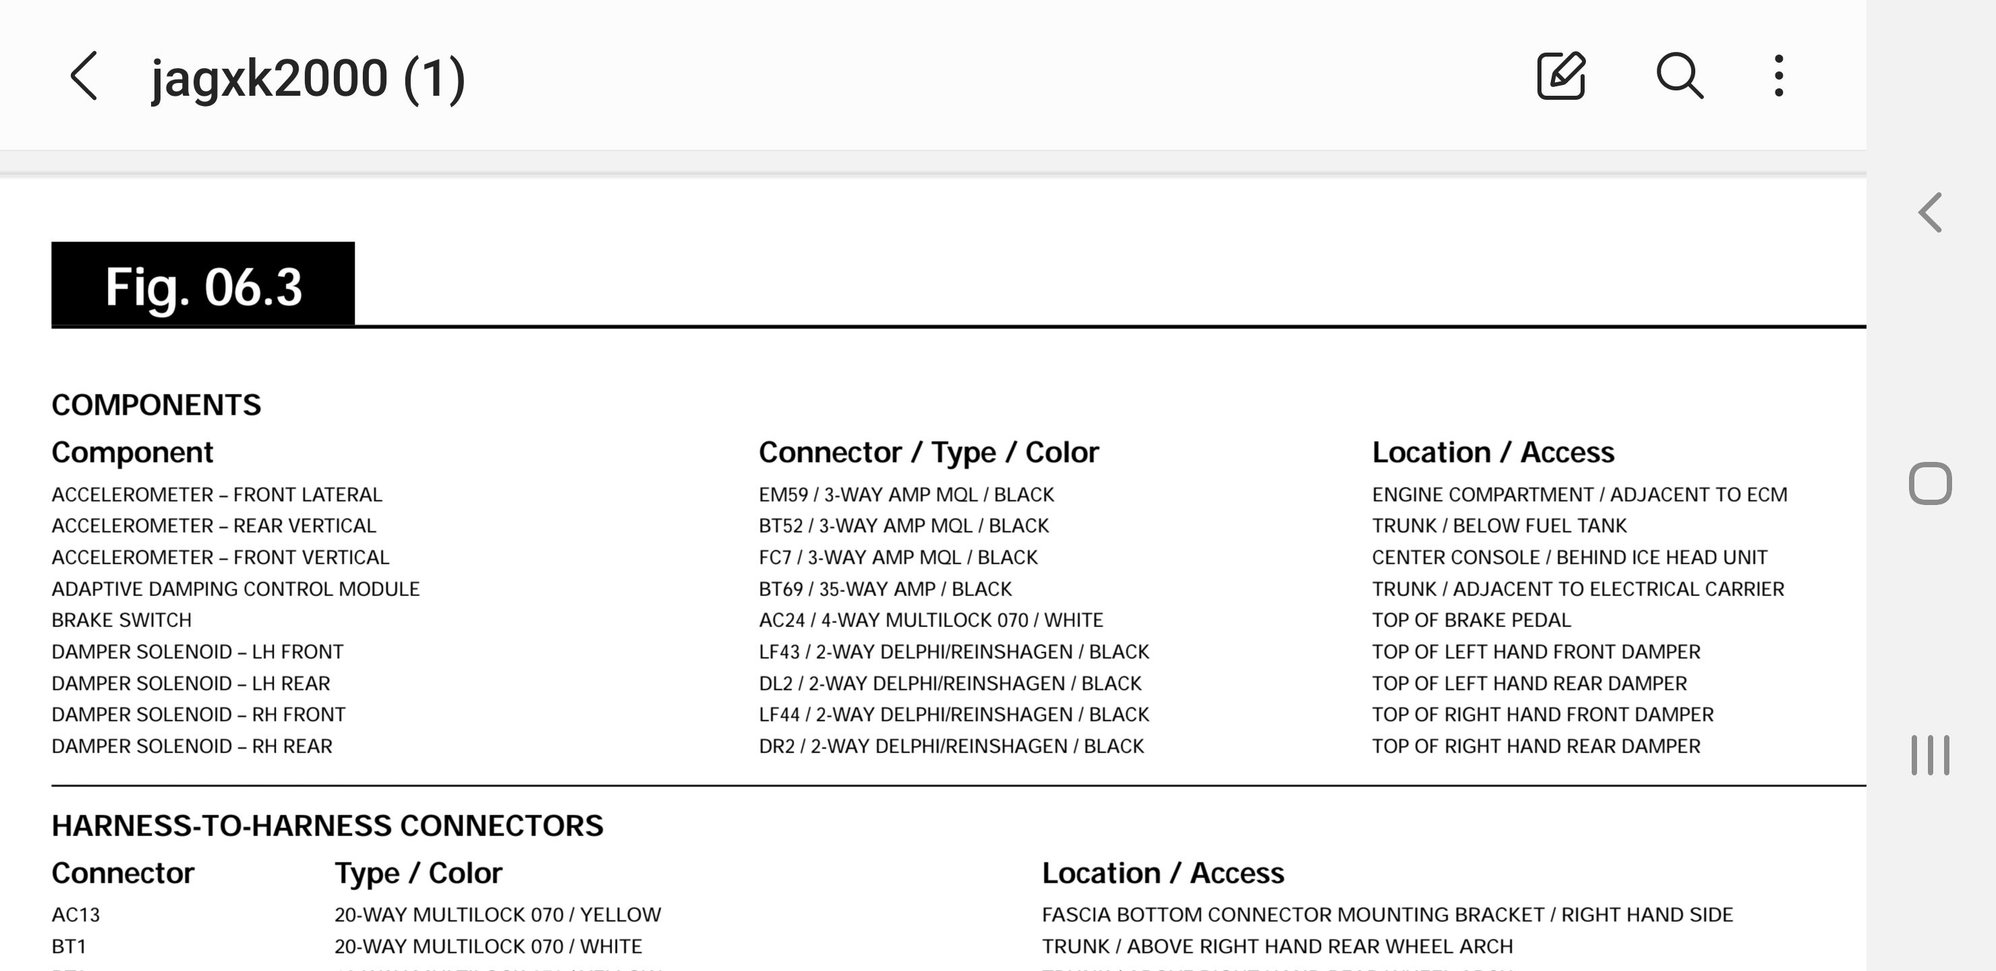The height and width of the screenshot is (971, 1996).
Task: Tap the Fig. 06.3 heading box
Action: [x=203, y=286]
